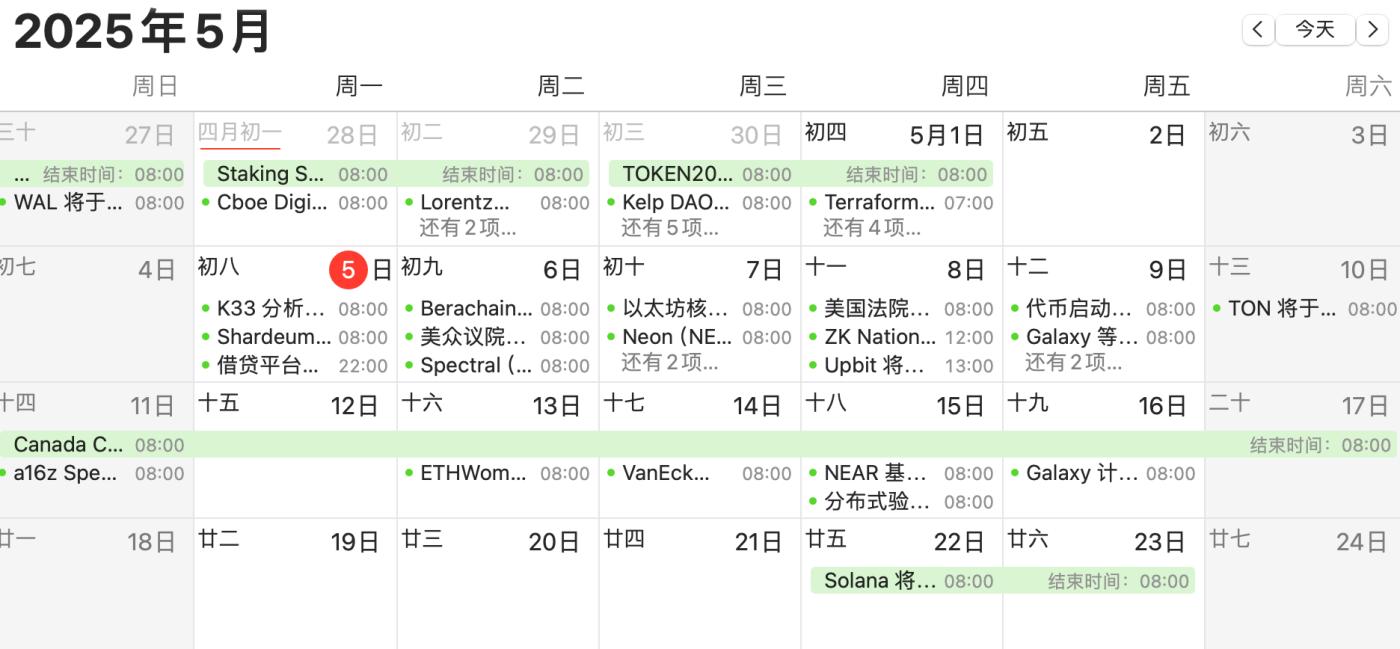Open the Canada C... multi-day event bar
1400x649 pixels.
(68, 445)
